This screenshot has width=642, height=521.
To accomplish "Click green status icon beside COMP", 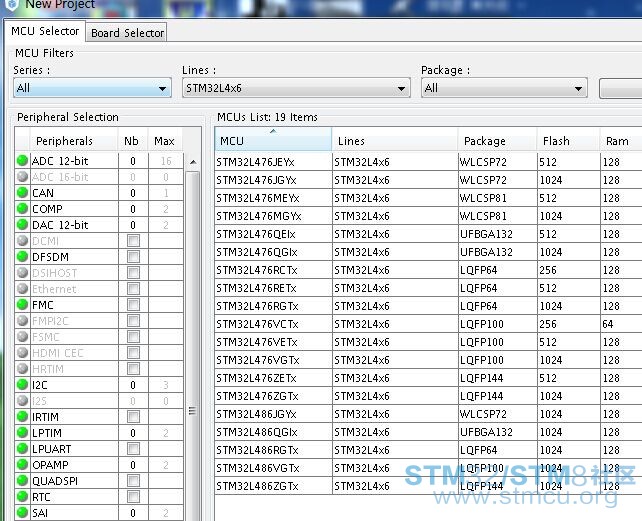I will click(x=23, y=208).
